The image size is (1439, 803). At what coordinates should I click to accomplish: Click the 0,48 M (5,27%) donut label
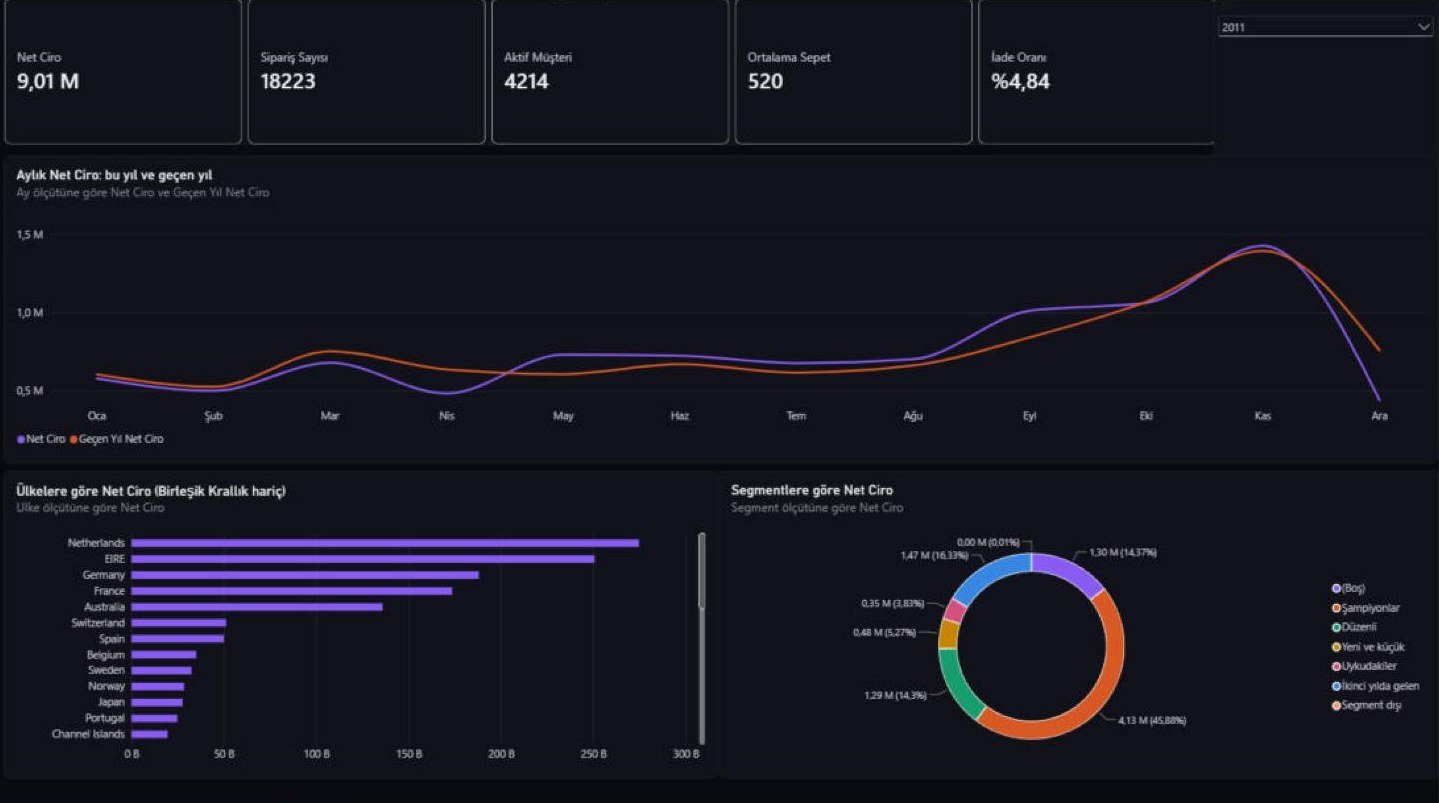pos(886,632)
